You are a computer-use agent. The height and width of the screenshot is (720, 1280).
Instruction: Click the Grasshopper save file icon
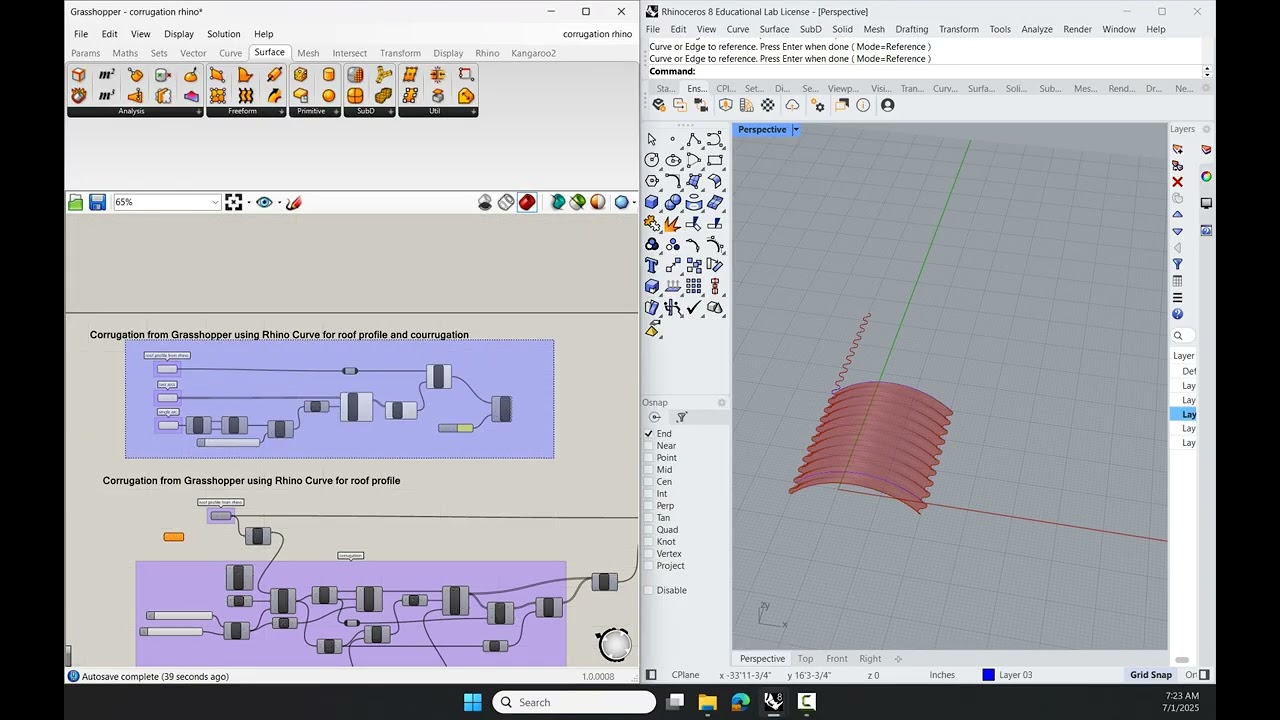(97, 202)
